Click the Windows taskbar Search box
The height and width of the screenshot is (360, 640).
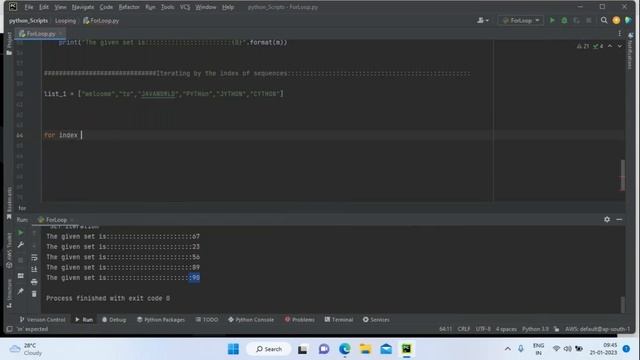(x=269, y=349)
